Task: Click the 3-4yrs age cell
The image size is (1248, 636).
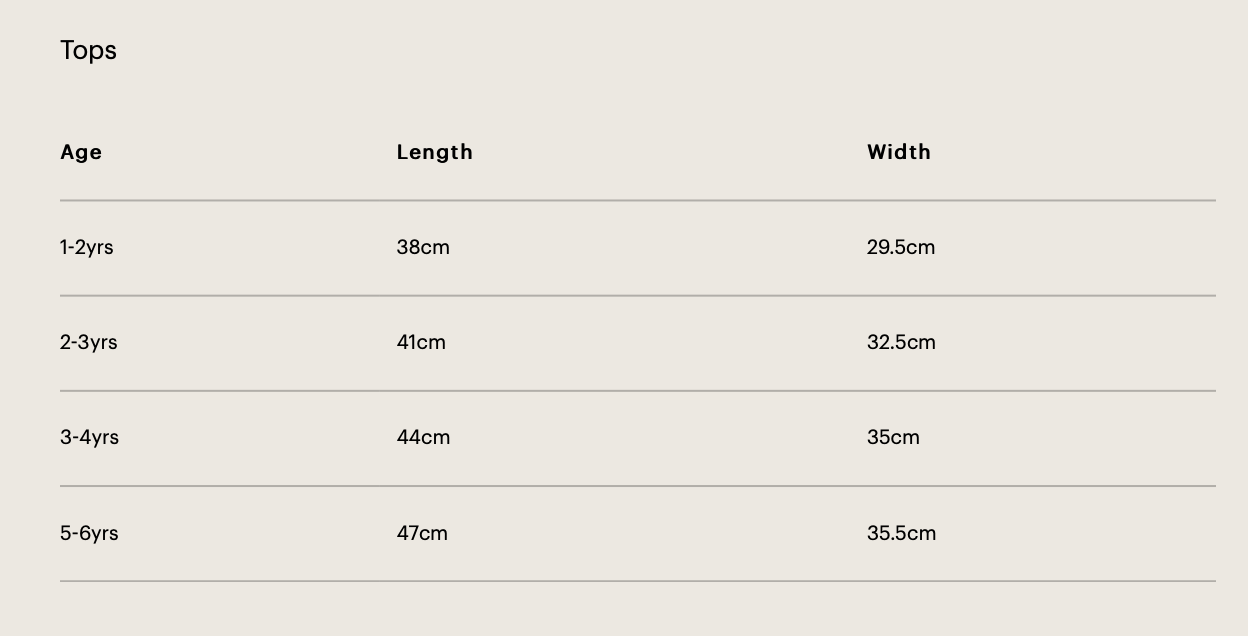Action: pyautogui.click(x=89, y=437)
